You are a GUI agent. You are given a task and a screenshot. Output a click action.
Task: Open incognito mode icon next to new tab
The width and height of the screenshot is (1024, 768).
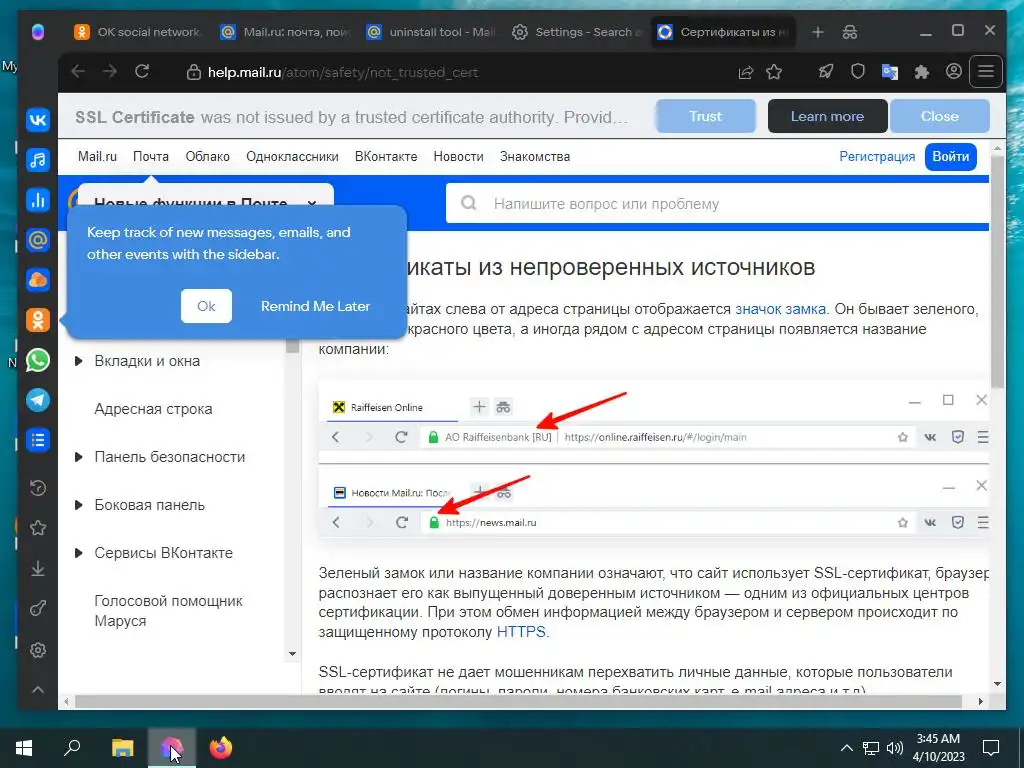[850, 32]
